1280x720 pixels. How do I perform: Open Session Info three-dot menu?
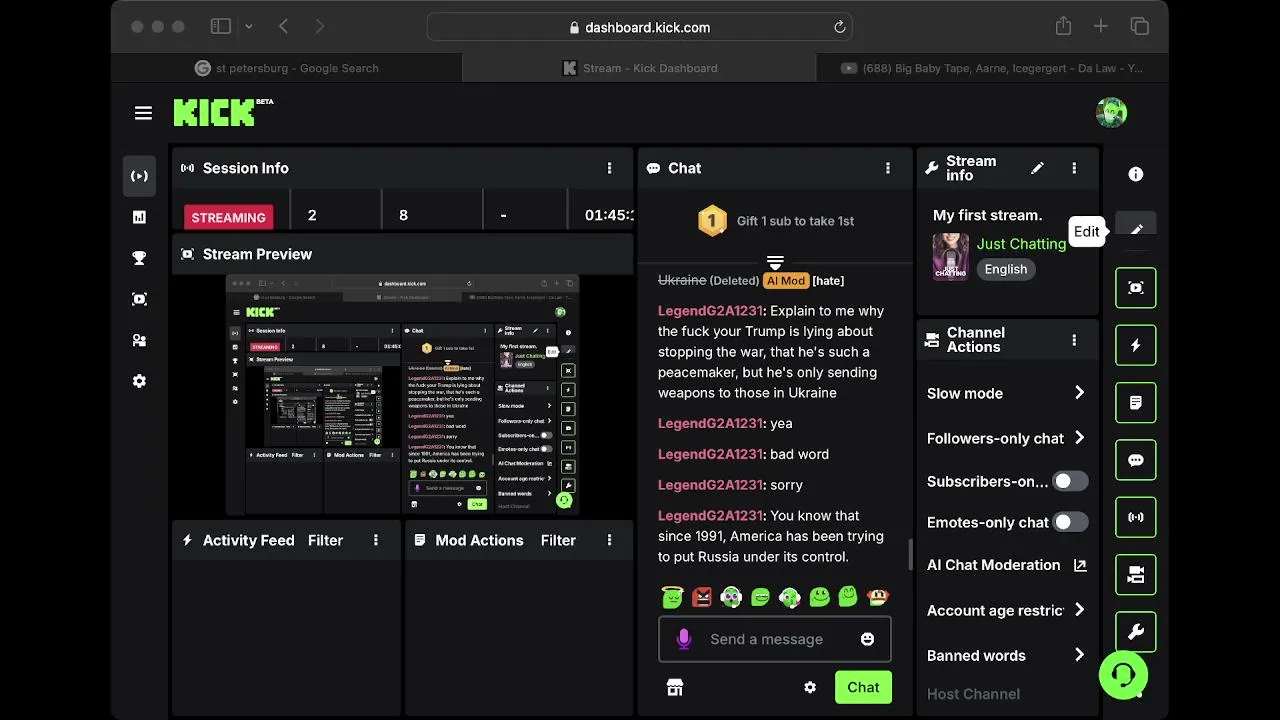click(x=609, y=168)
